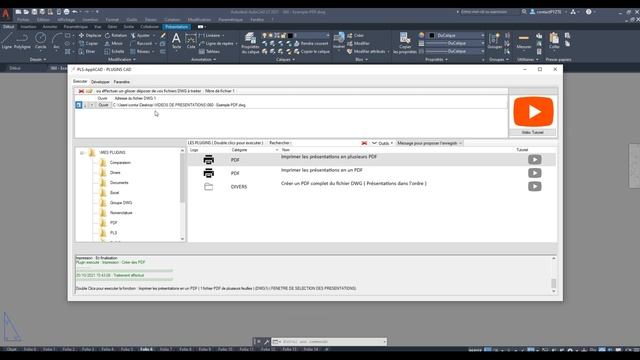The height and width of the screenshot is (360, 640).
Task: Click the Ouvrir button beside file path
Action: pos(103,105)
